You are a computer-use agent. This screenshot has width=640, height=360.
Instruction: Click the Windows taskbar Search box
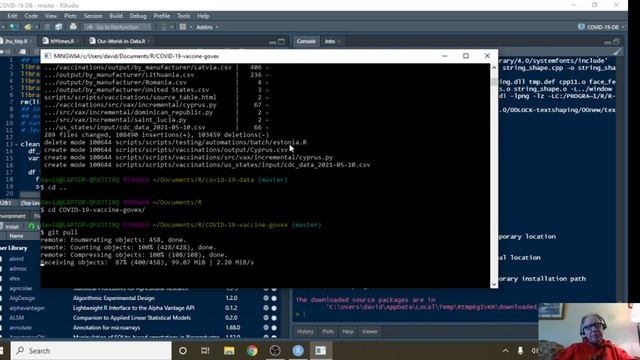point(91,351)
